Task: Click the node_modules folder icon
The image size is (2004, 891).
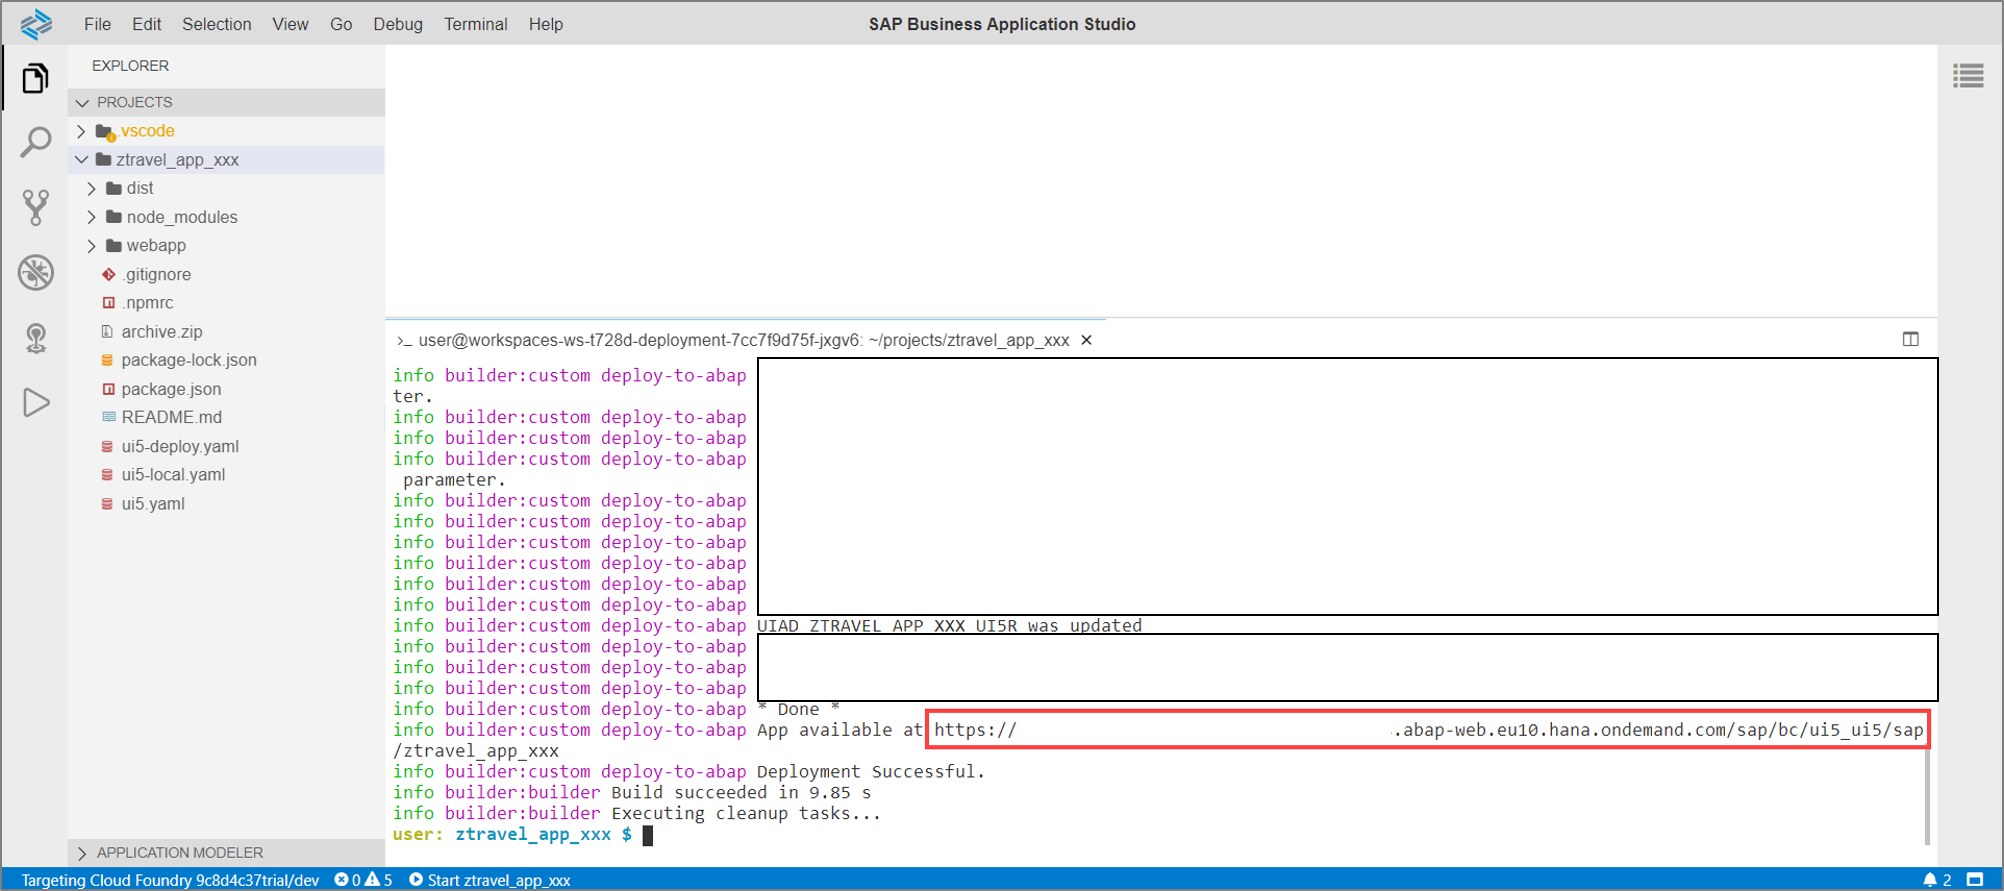Action: 114,217
